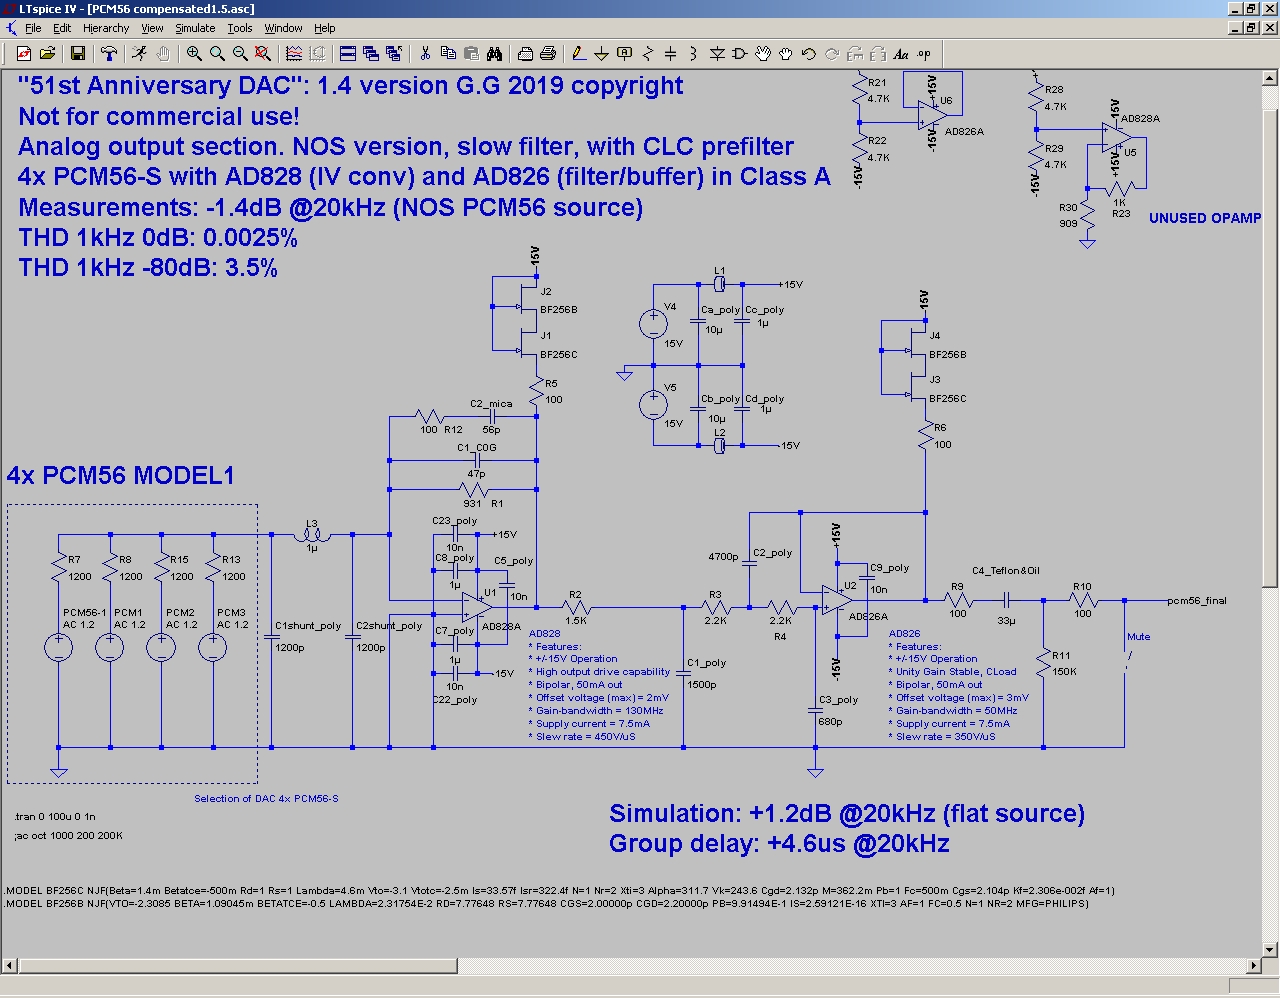Image resolution: width=1280 pixels, height=998 pixels.
Task: Open the View menu
Action: click(152, 28)
